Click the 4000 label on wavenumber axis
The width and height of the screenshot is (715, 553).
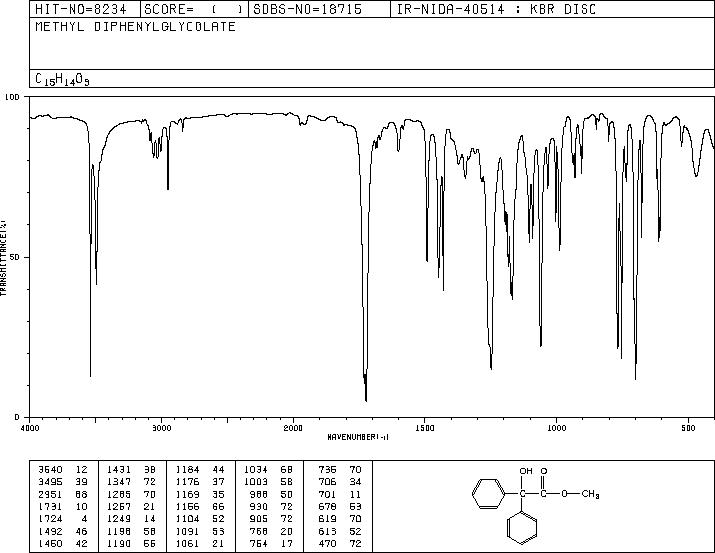tap(30, 428)
